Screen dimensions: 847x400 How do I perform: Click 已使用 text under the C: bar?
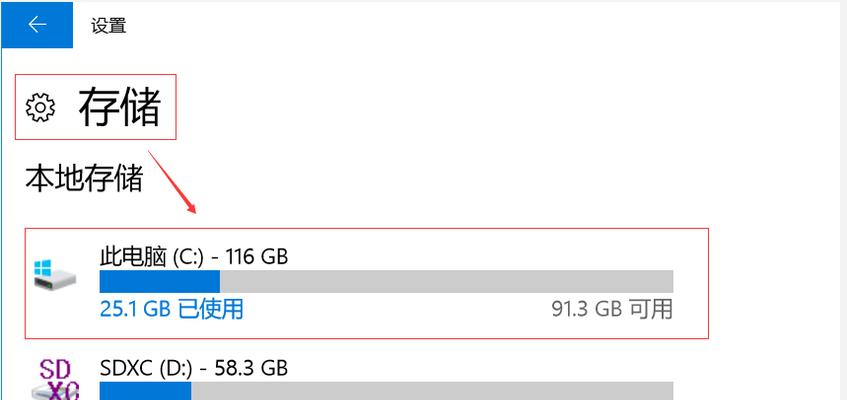(211, 309)
